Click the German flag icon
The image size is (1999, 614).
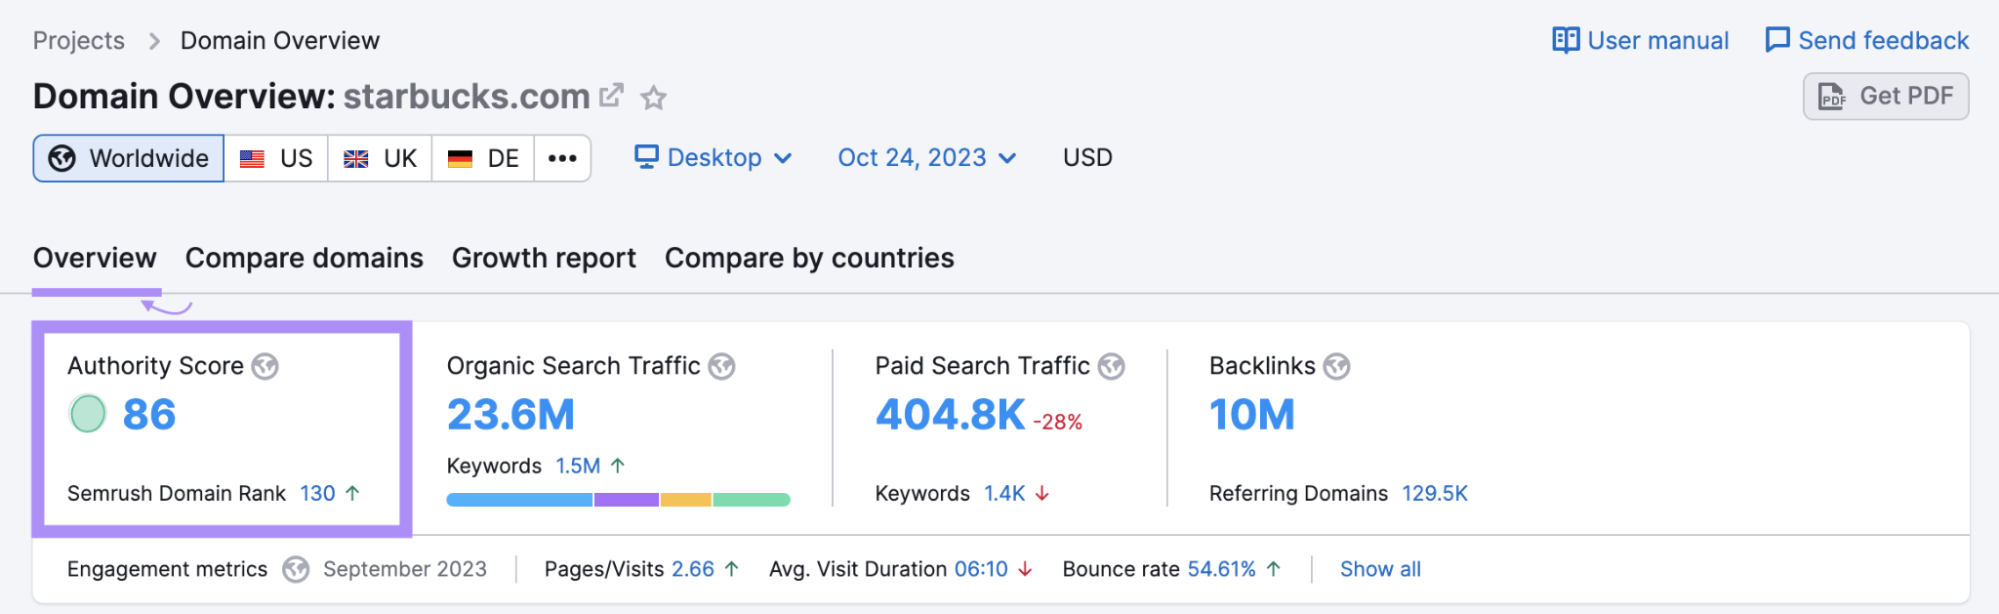[460, 159]
